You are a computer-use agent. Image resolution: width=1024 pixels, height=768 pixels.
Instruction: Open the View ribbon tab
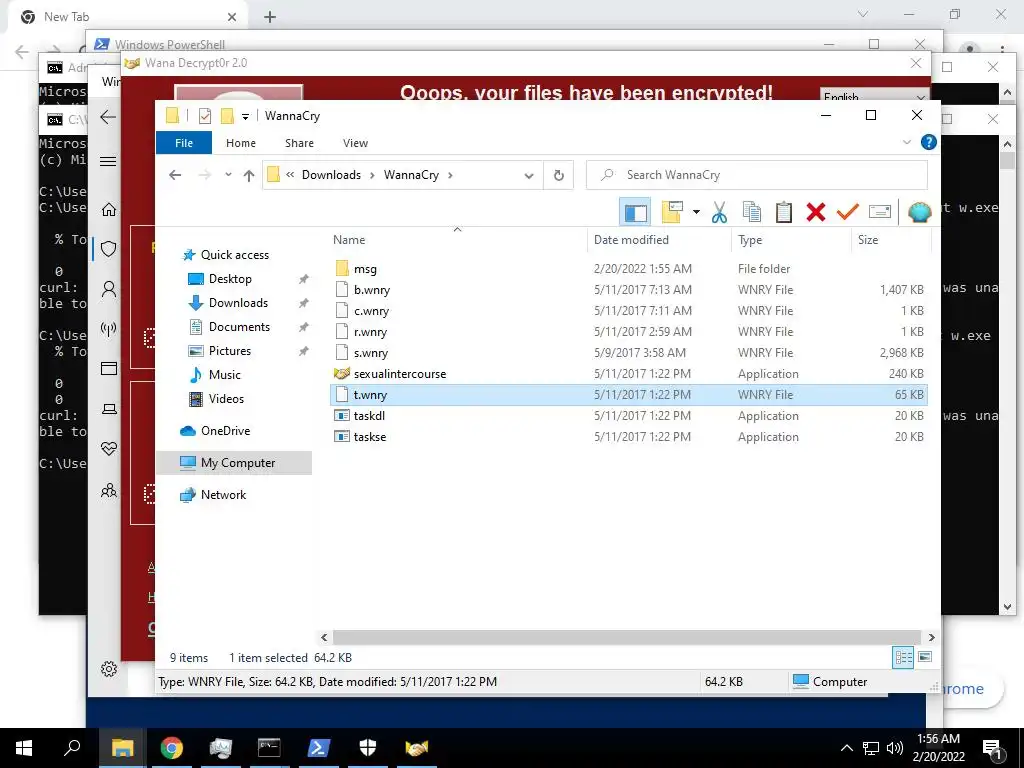355,143
